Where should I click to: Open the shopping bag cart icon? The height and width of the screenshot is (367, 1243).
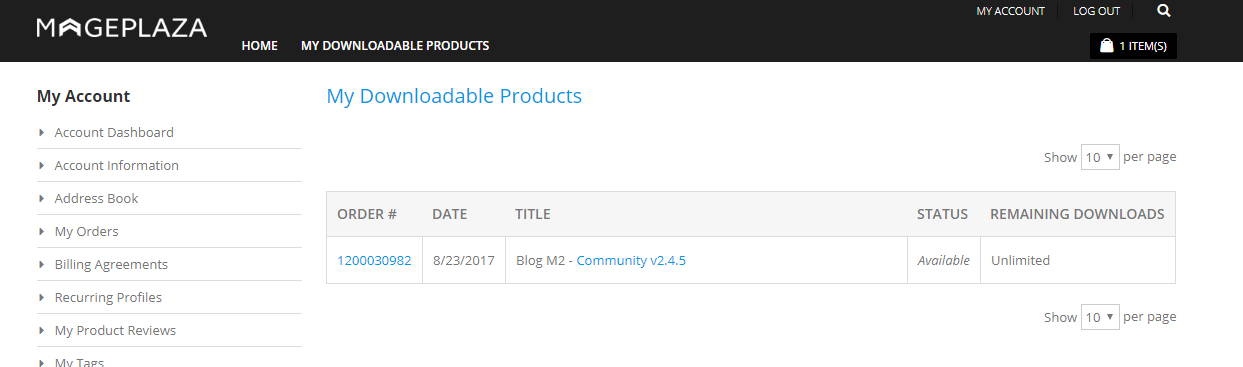(x=1106, y=45)
